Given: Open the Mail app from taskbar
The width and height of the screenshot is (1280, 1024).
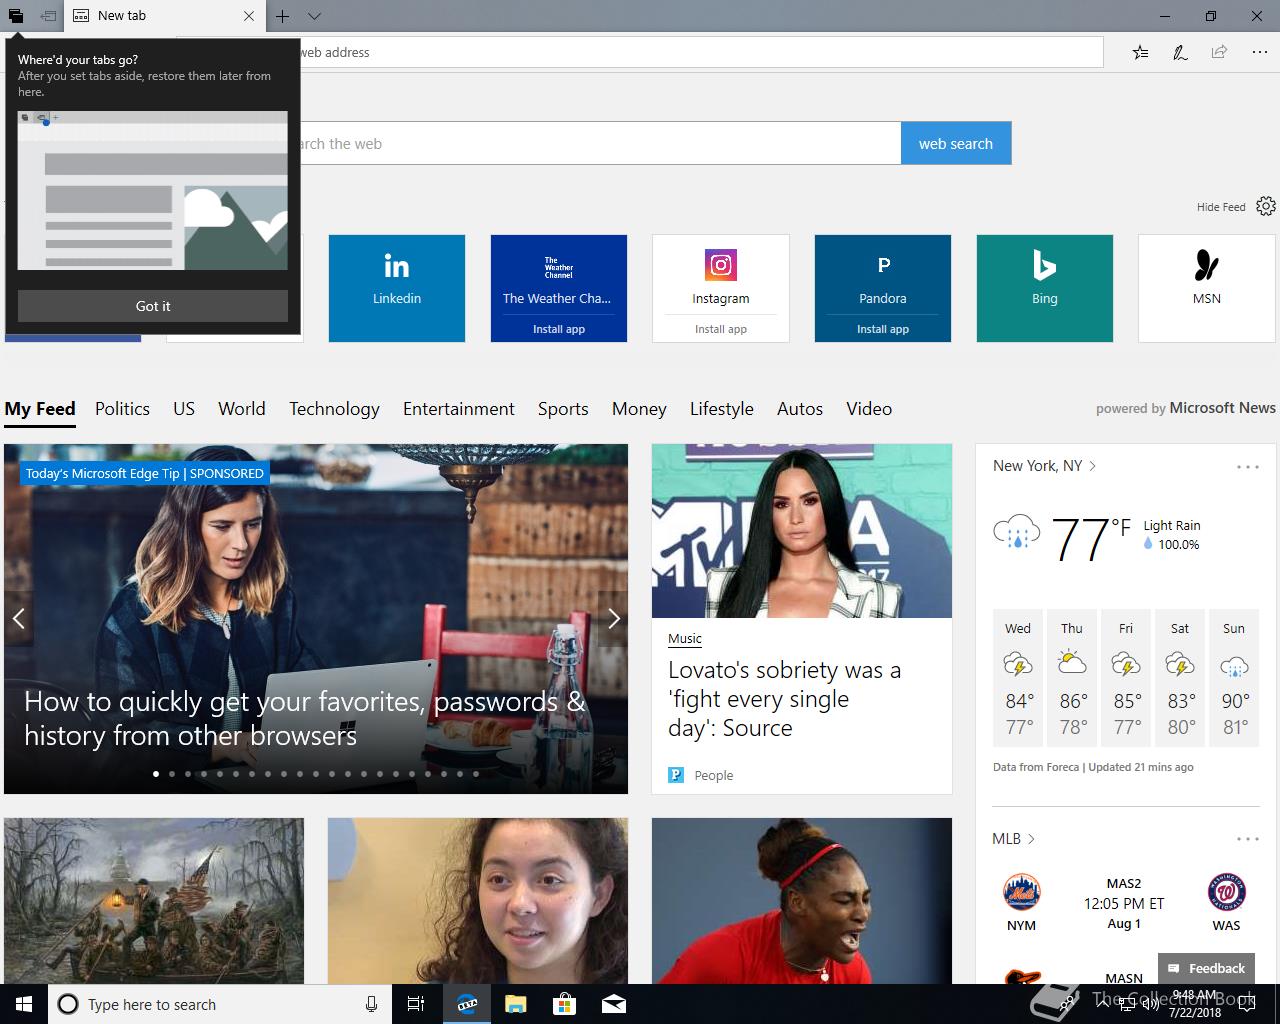Looking at the screenshot, I should (614, 1004).
